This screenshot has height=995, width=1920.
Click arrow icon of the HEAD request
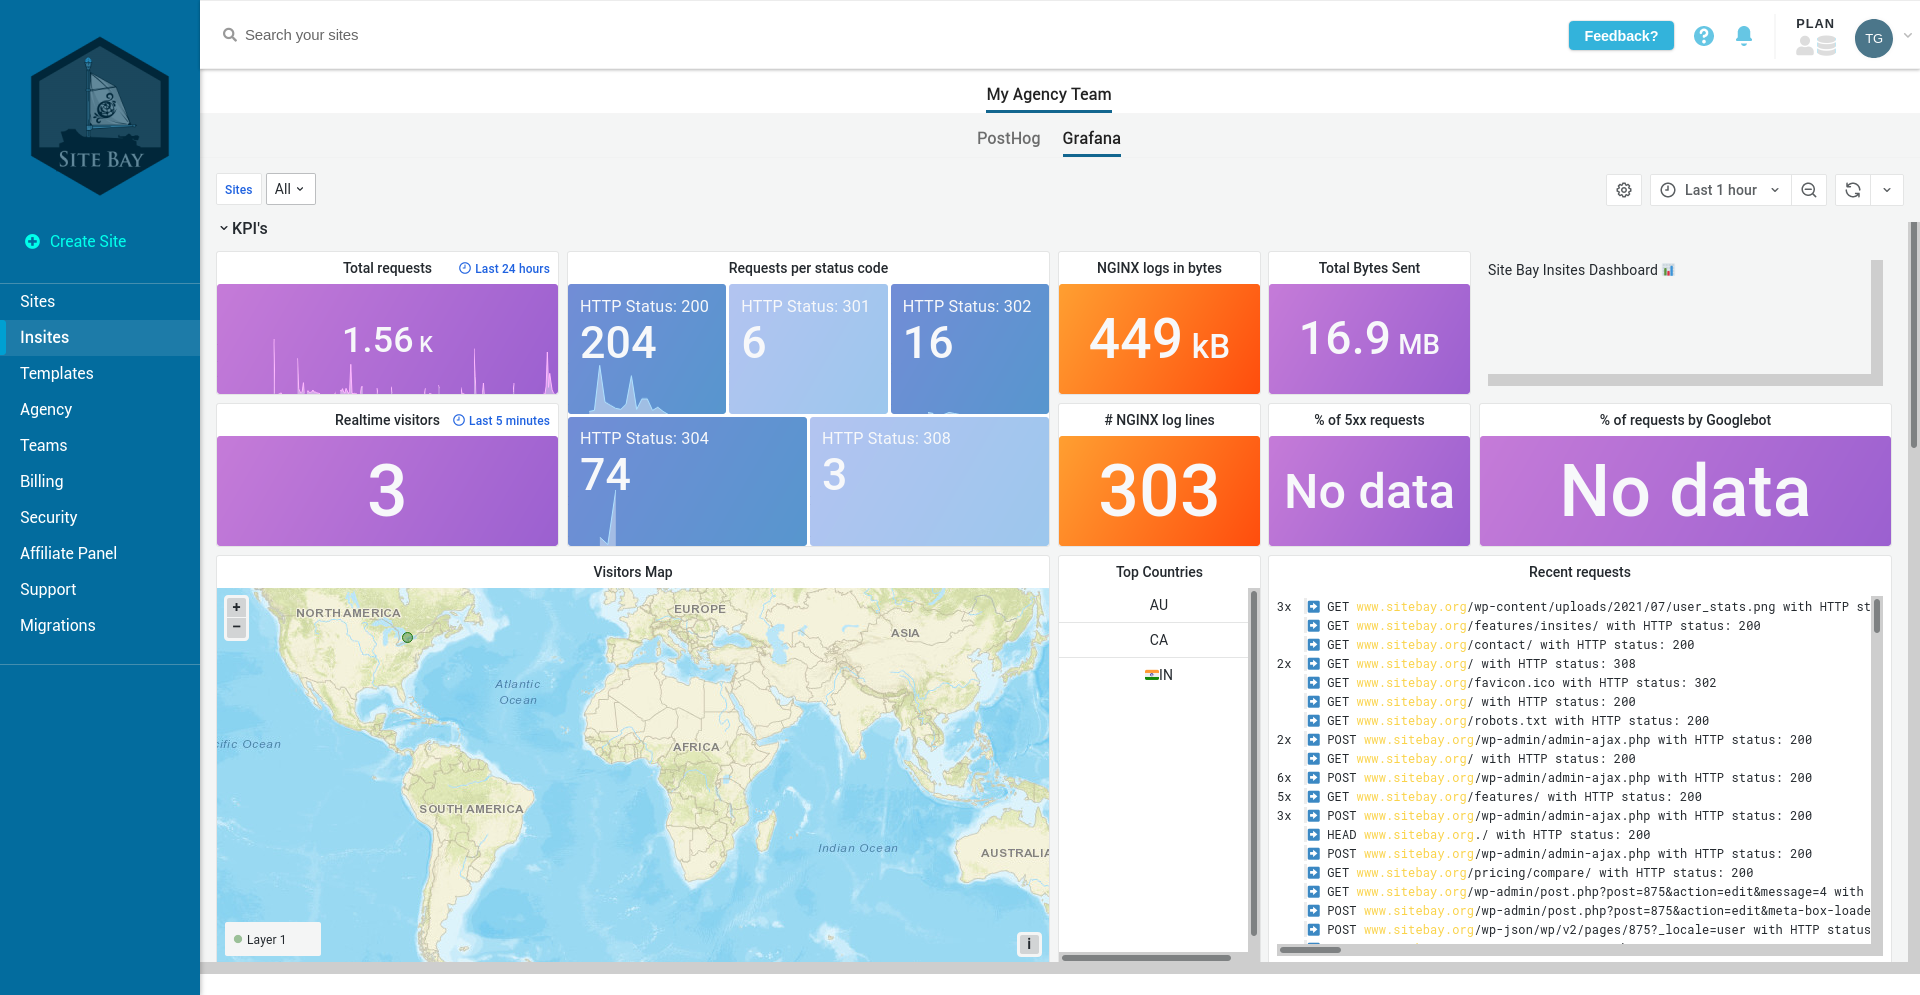click(1314, 835)
